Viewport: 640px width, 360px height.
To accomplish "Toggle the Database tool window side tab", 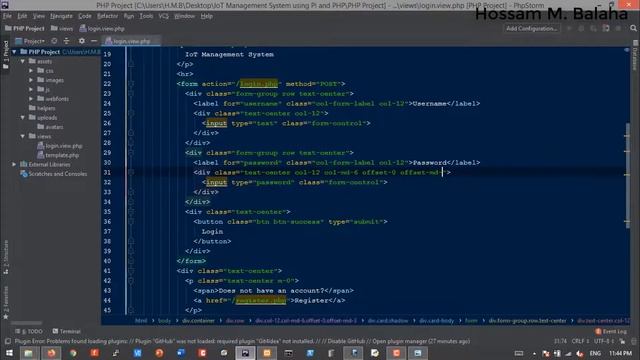I will pos(635,55).
